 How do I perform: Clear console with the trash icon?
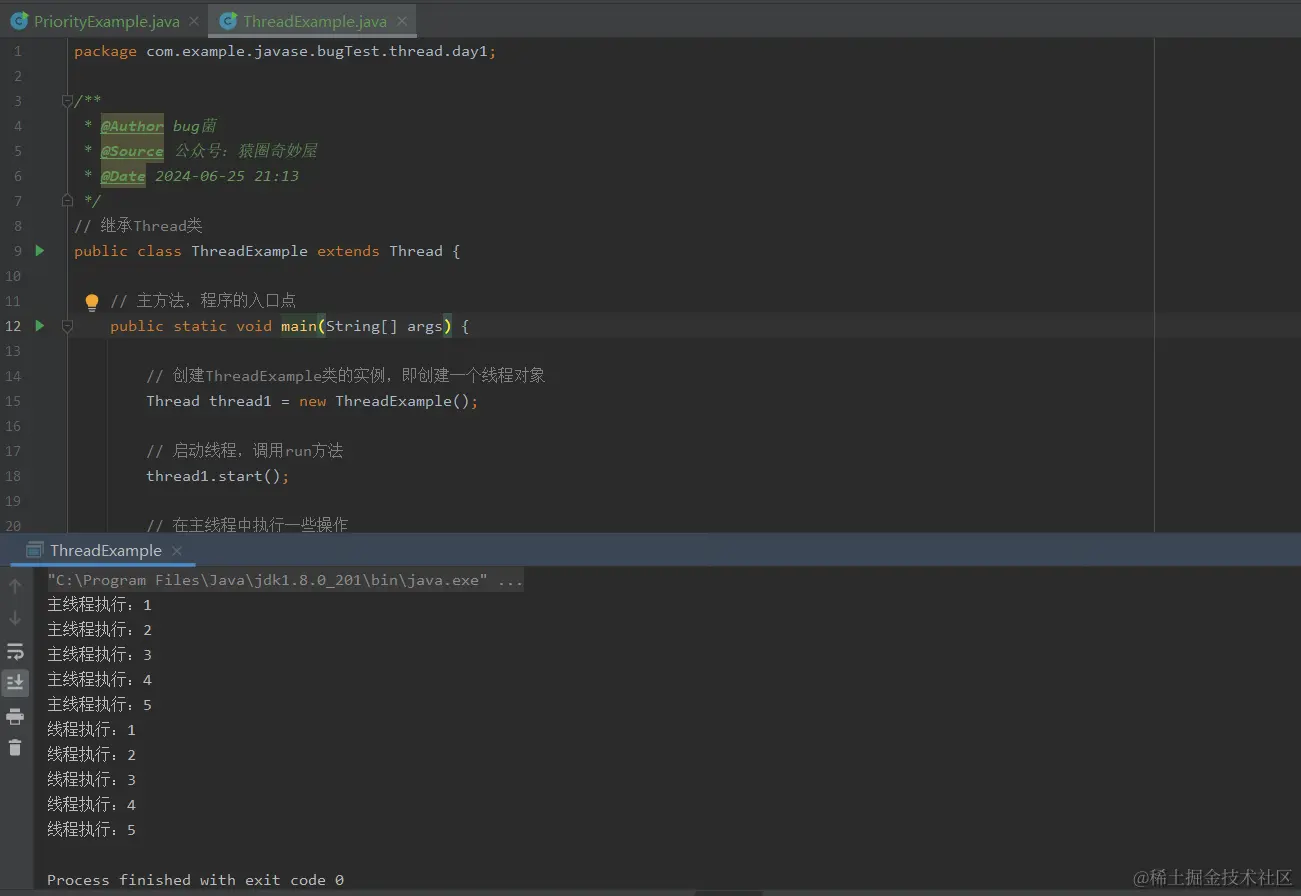point(15,747)
